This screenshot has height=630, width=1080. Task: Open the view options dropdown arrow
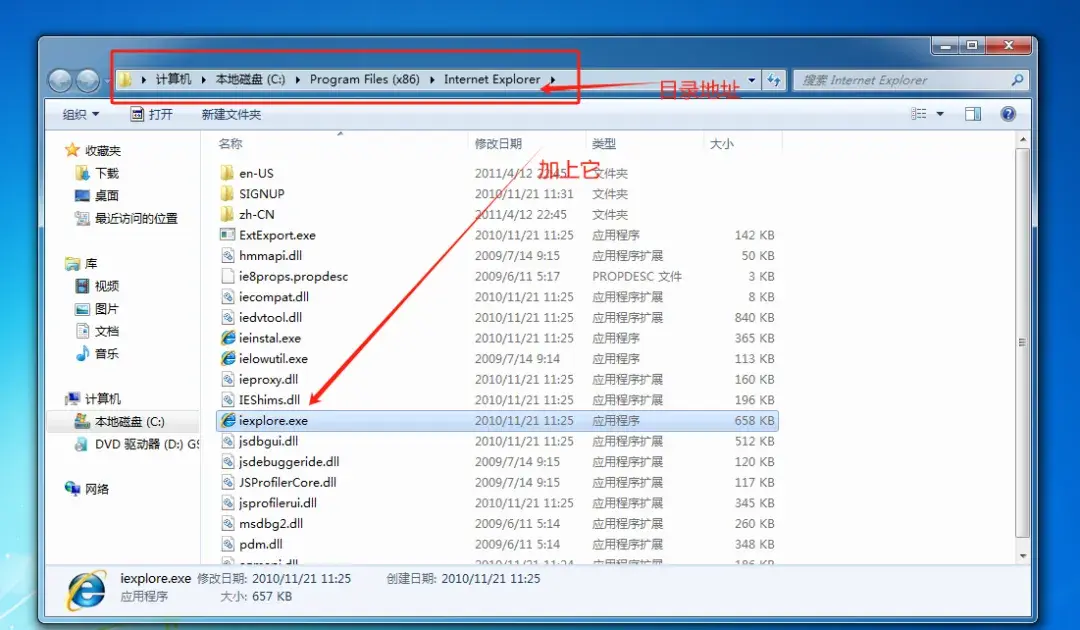pyautogui.click(x=940, y=115)
